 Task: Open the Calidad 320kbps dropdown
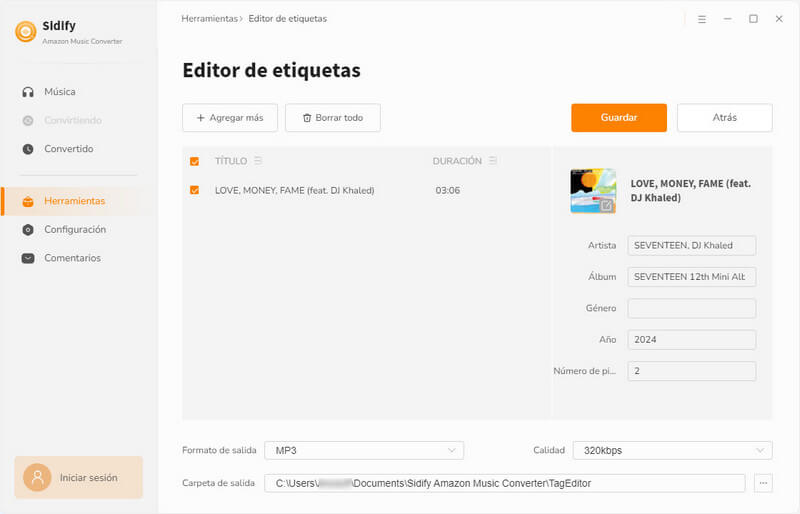[x=672, y=451]
